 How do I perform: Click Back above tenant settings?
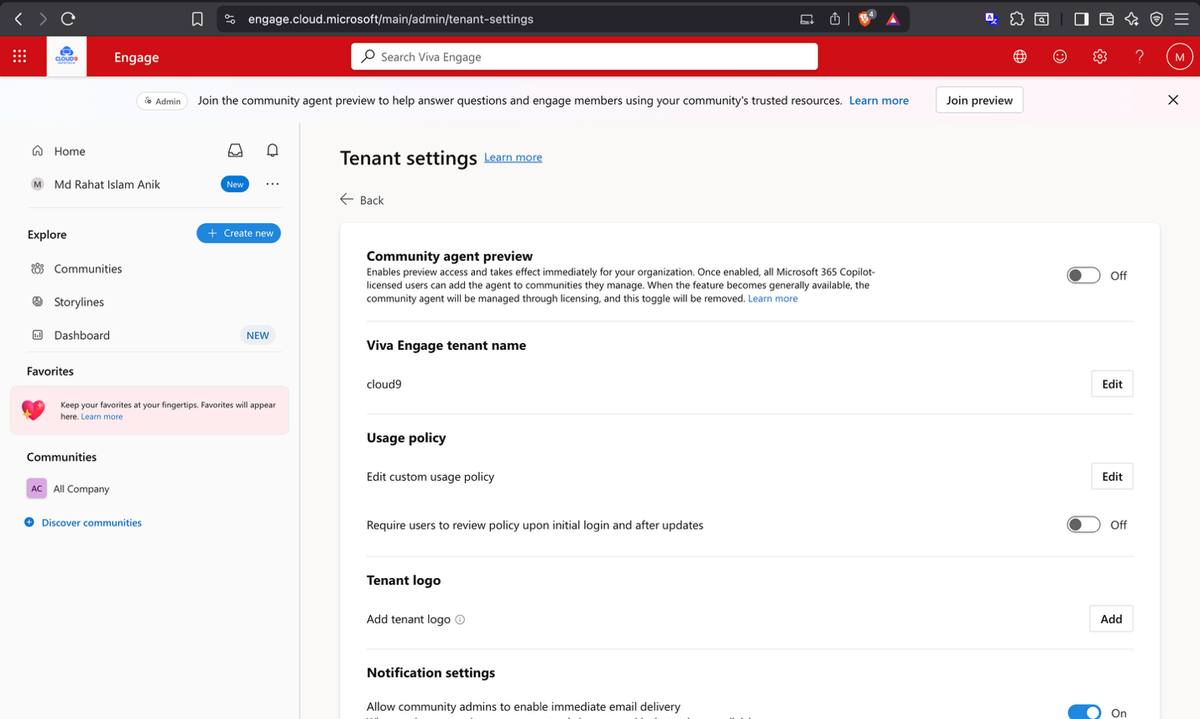362,200
